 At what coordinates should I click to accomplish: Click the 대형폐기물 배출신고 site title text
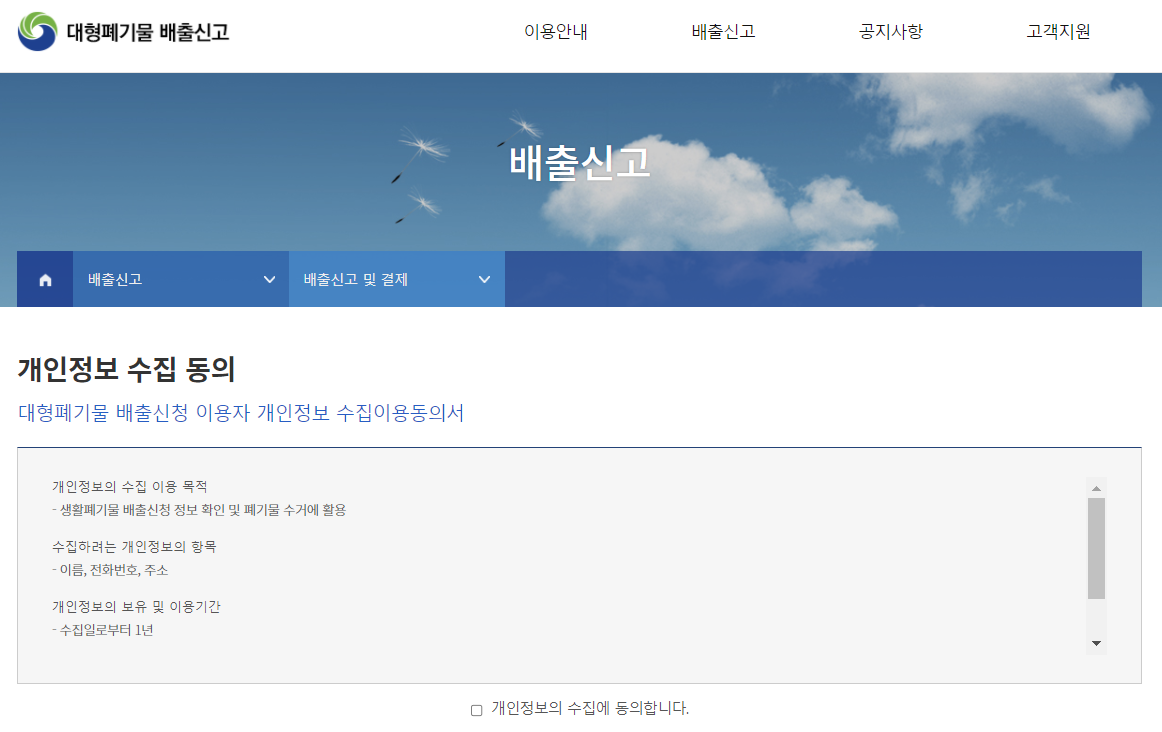tap(147, 32)
